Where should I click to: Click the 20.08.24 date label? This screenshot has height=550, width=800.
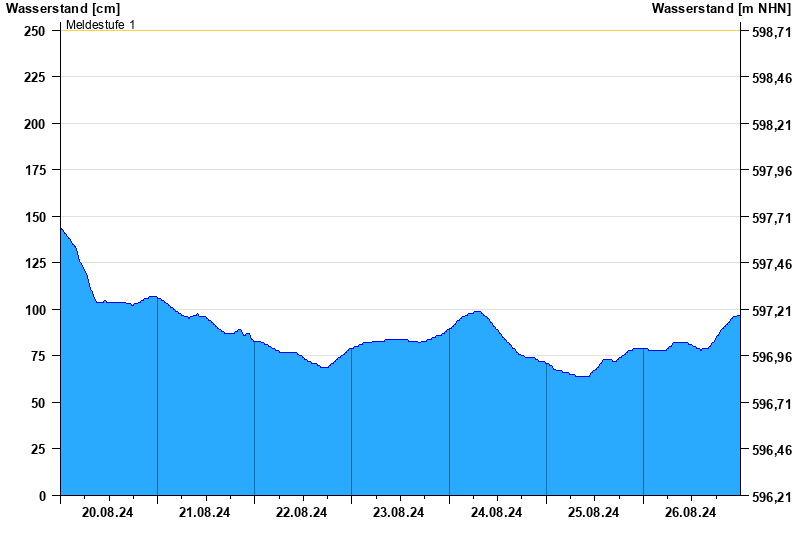click(108, 513)
